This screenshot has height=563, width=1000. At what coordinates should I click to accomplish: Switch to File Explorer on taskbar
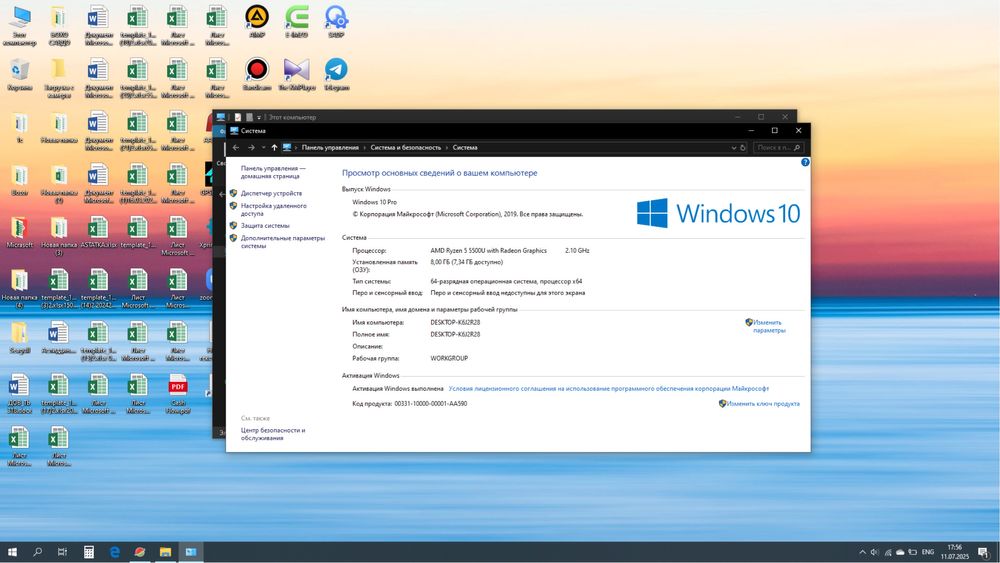(x=165, y=552)
